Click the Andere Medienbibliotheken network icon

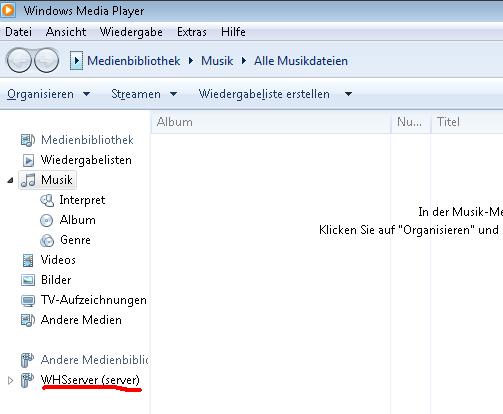point(27,360)
